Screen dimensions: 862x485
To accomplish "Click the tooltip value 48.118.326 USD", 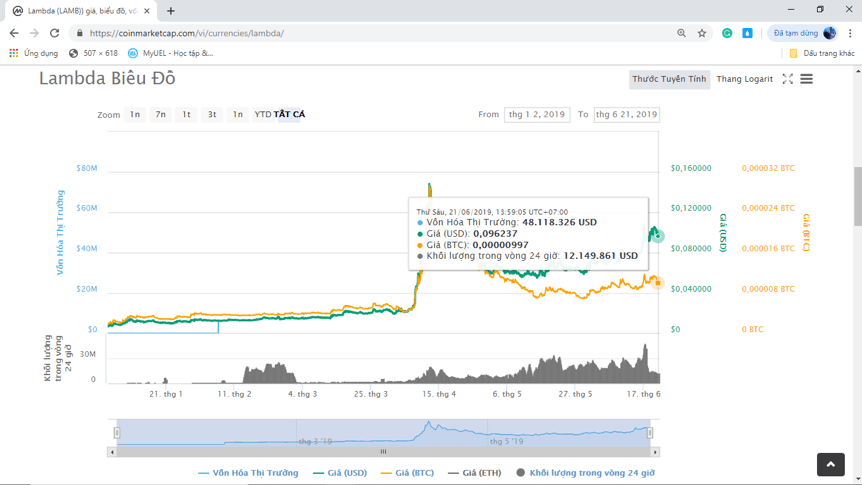I will coord(559,223).
